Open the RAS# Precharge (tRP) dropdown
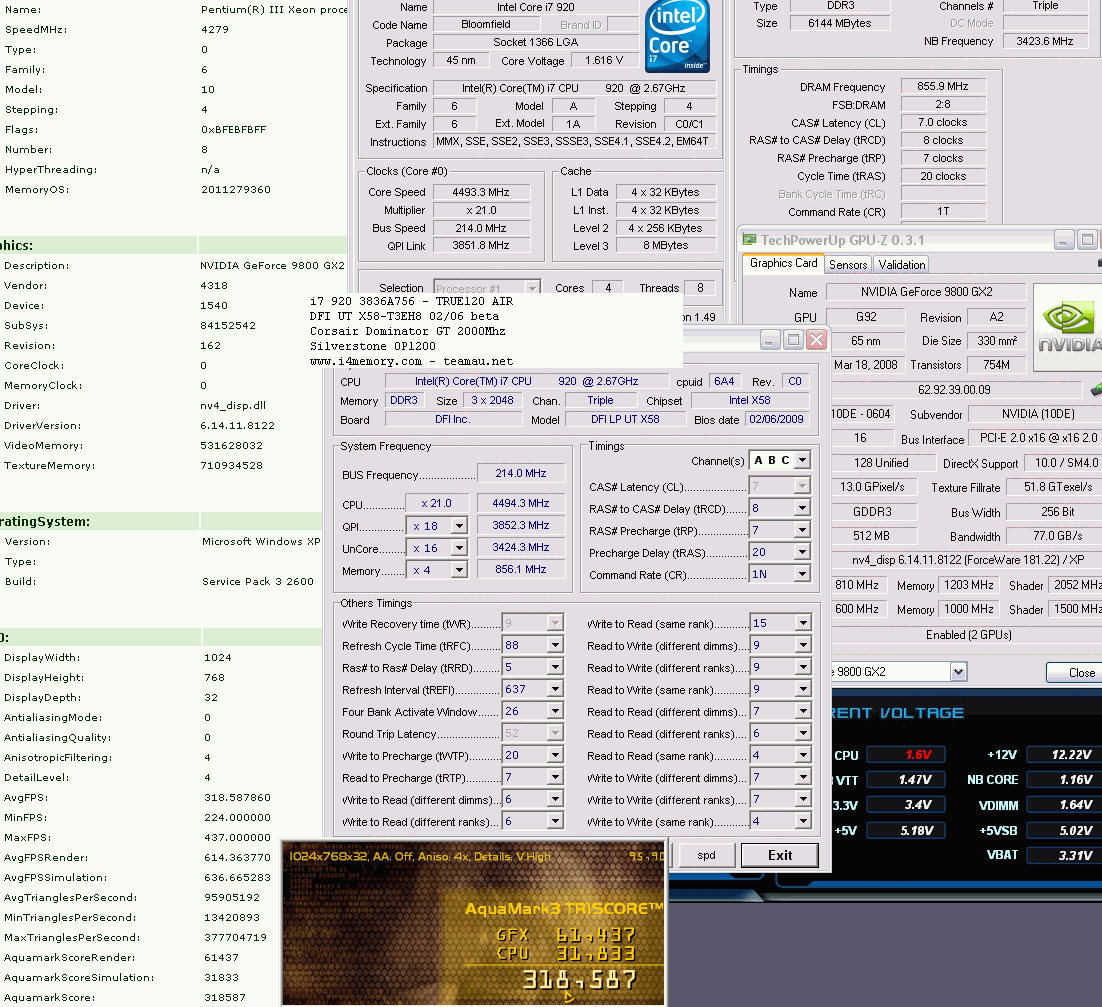Image resolution: width=1102 pixels, height=1007 pixels. (802, 531)
